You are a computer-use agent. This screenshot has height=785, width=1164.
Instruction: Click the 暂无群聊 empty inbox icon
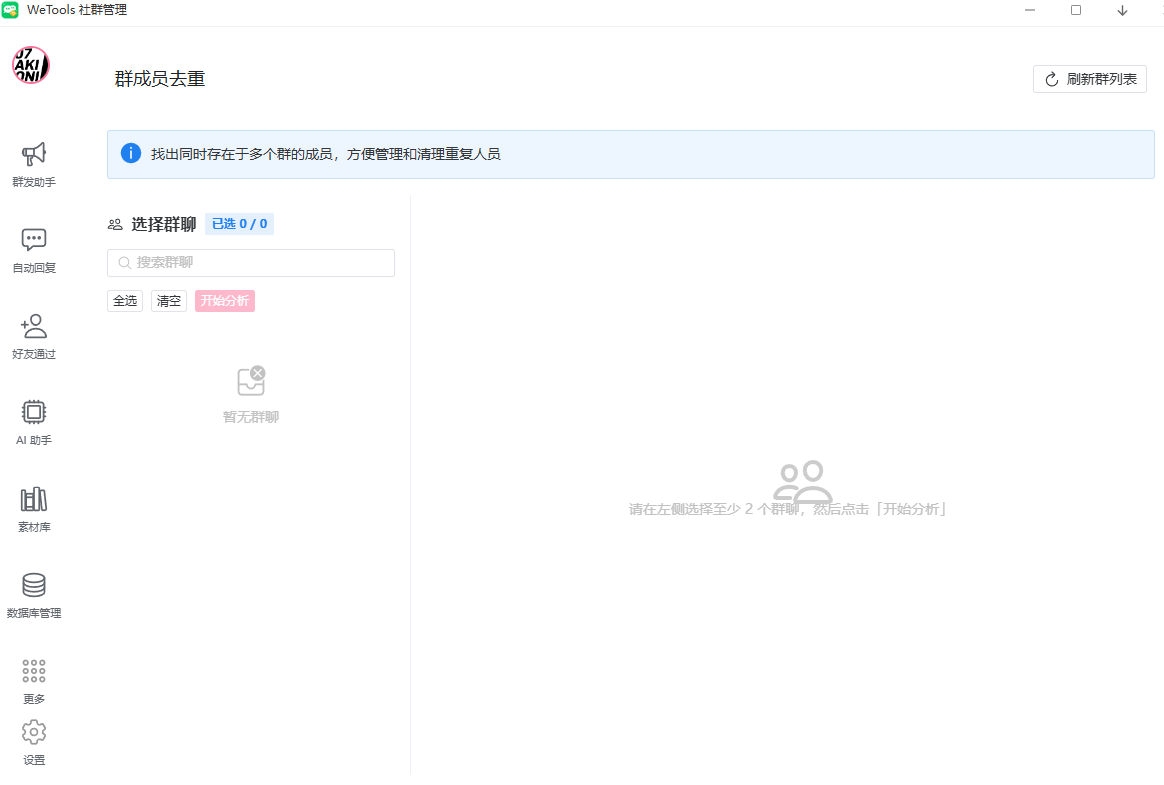pos(251,381)
